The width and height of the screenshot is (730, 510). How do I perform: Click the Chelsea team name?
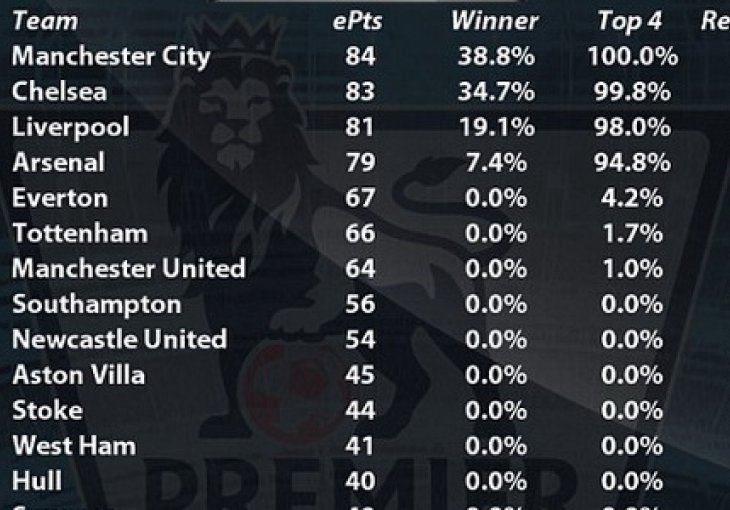(60, 91)
